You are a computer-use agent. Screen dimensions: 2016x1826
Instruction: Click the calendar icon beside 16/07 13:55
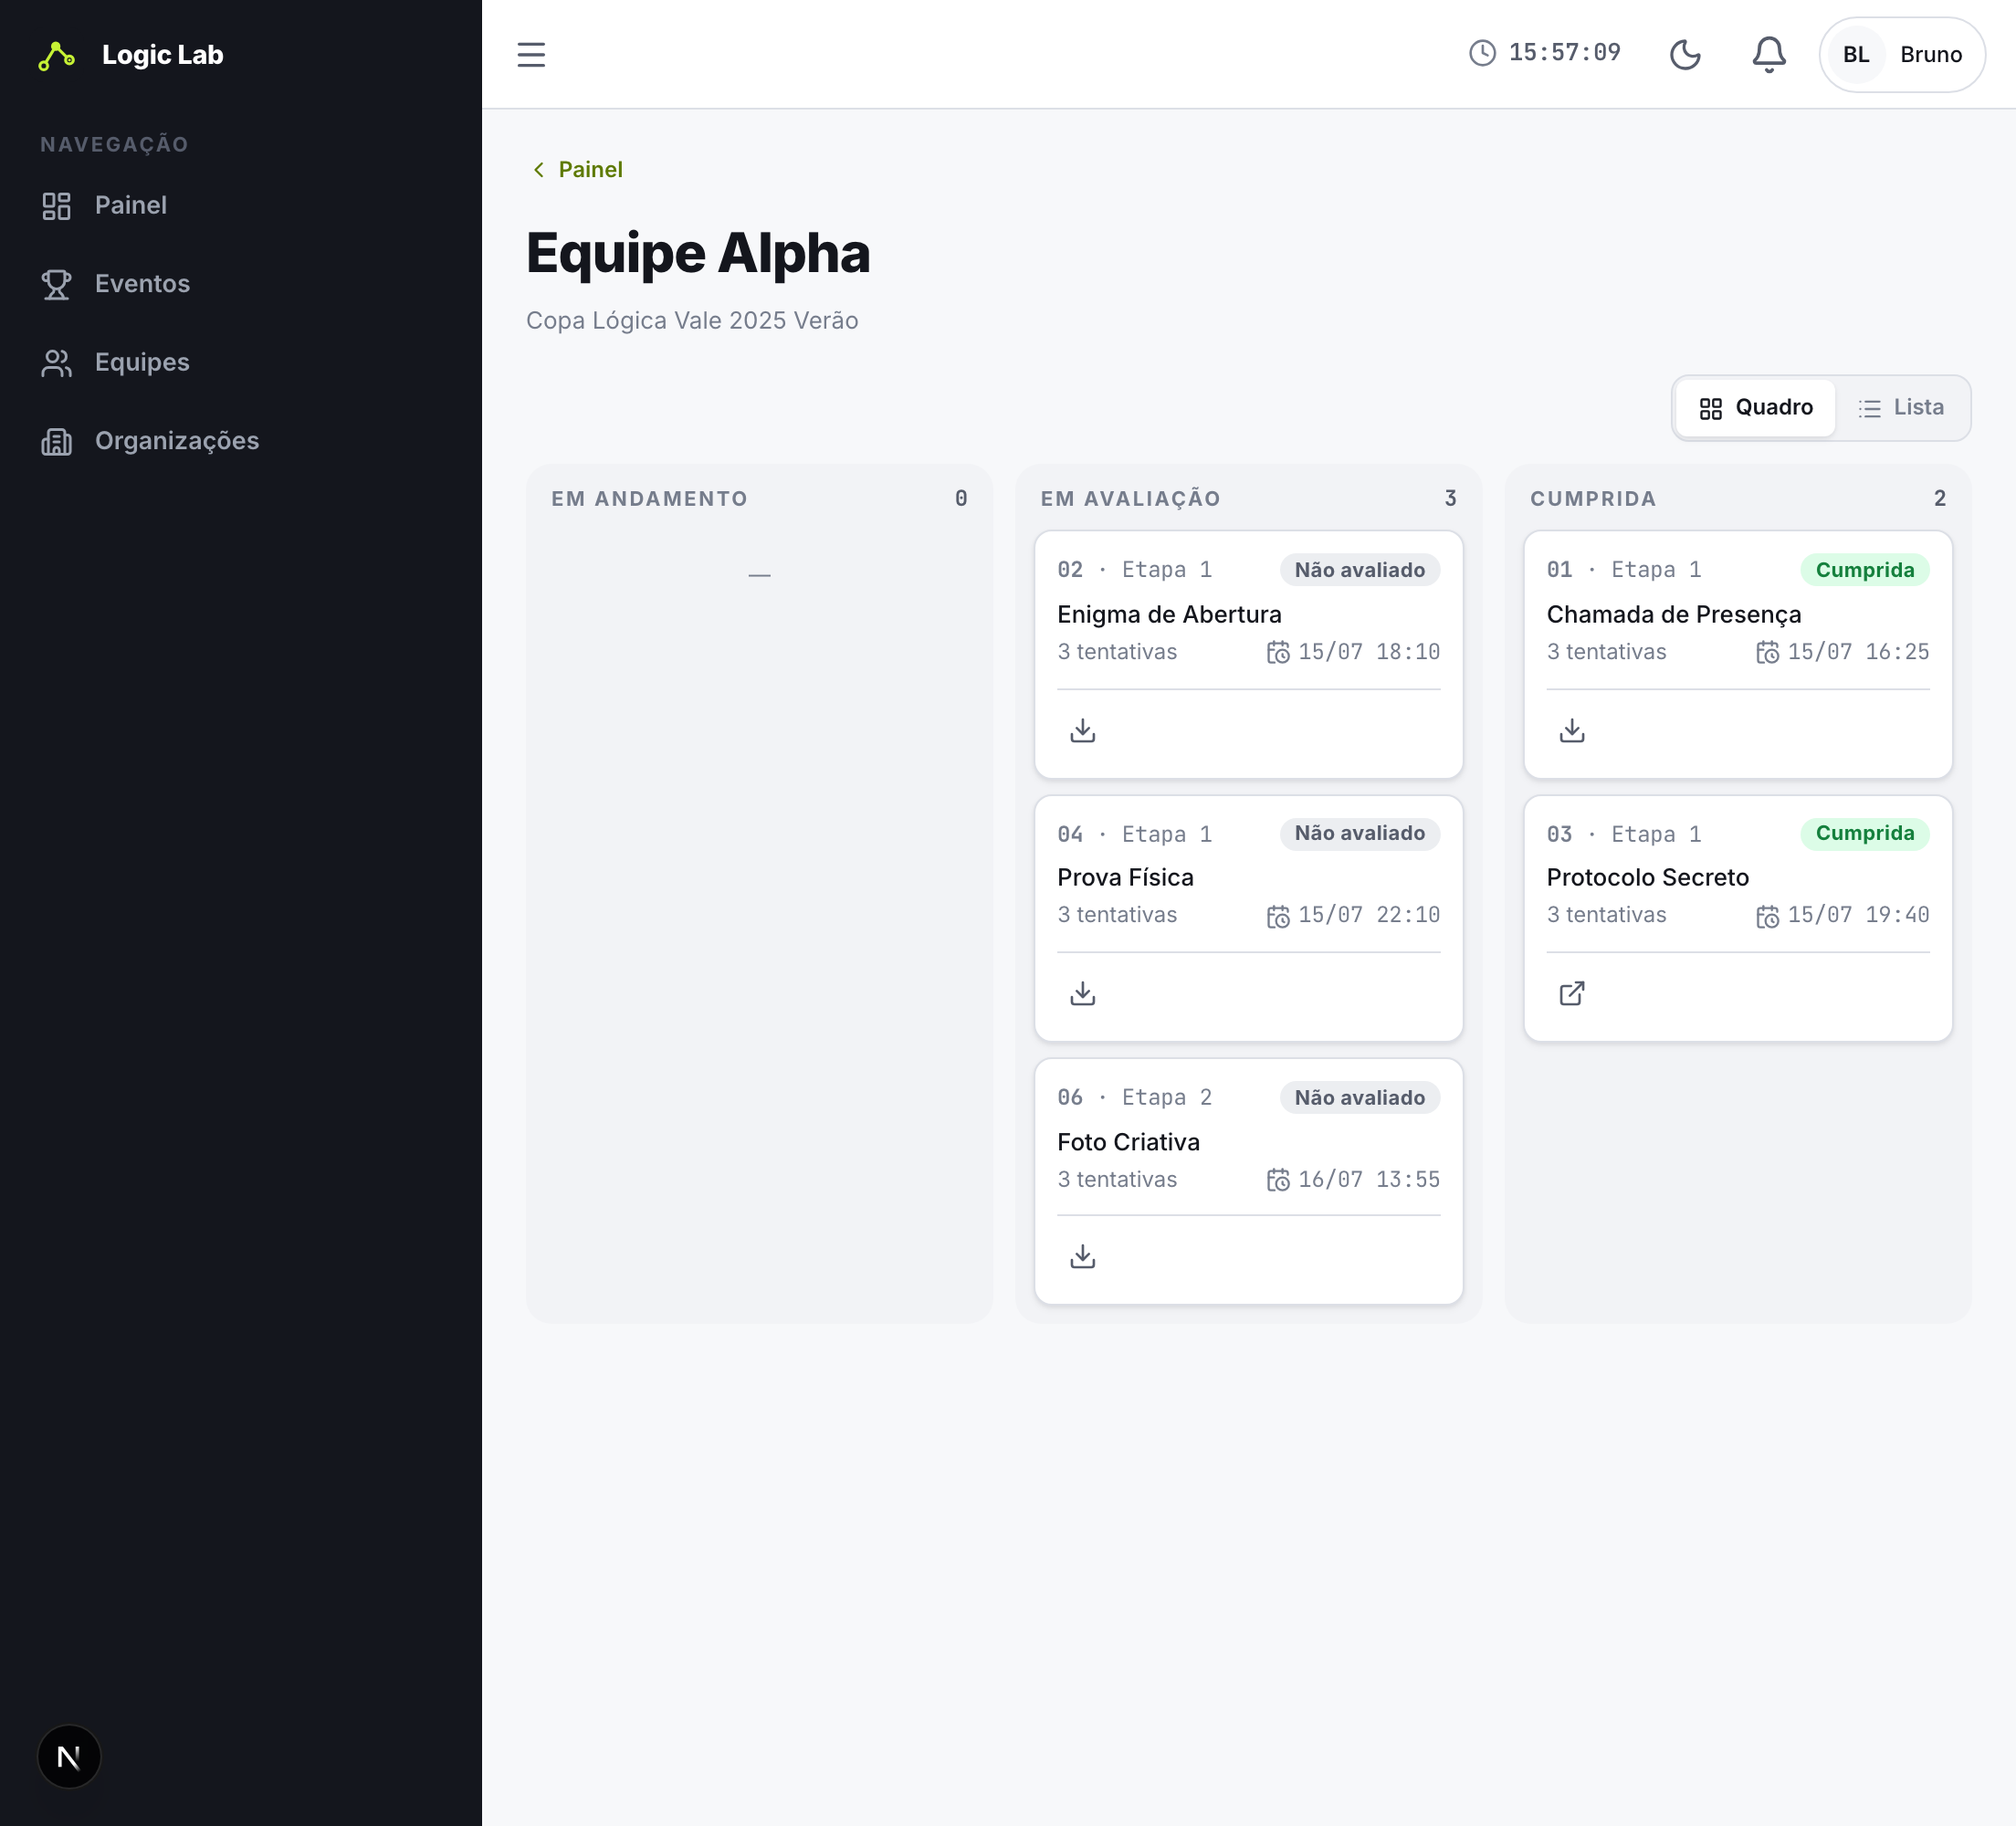pyautogui.click(x=1278, y=1180)
